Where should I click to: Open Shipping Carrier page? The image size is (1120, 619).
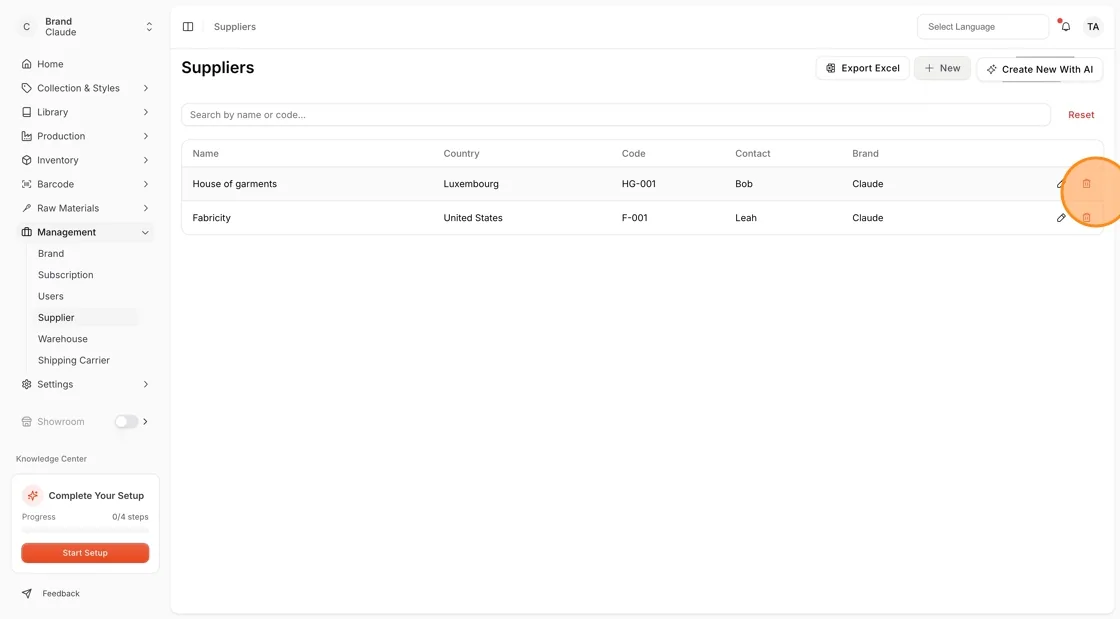[74, 361]
